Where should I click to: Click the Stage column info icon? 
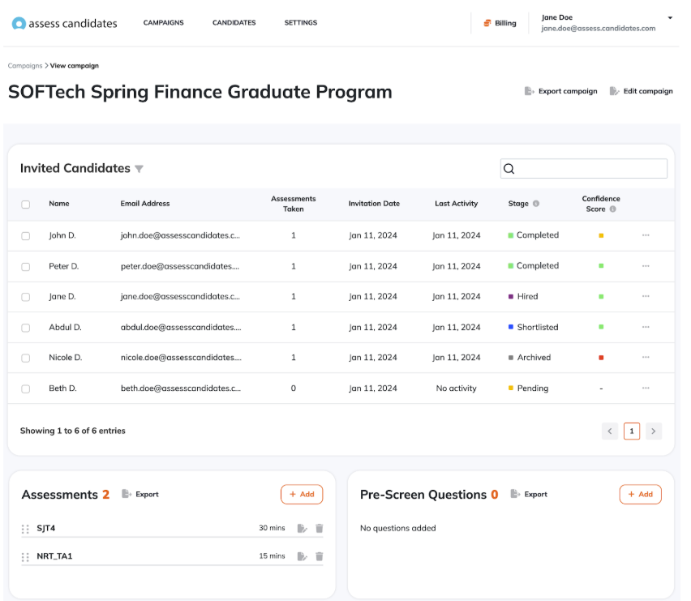(x=536, y=204)
